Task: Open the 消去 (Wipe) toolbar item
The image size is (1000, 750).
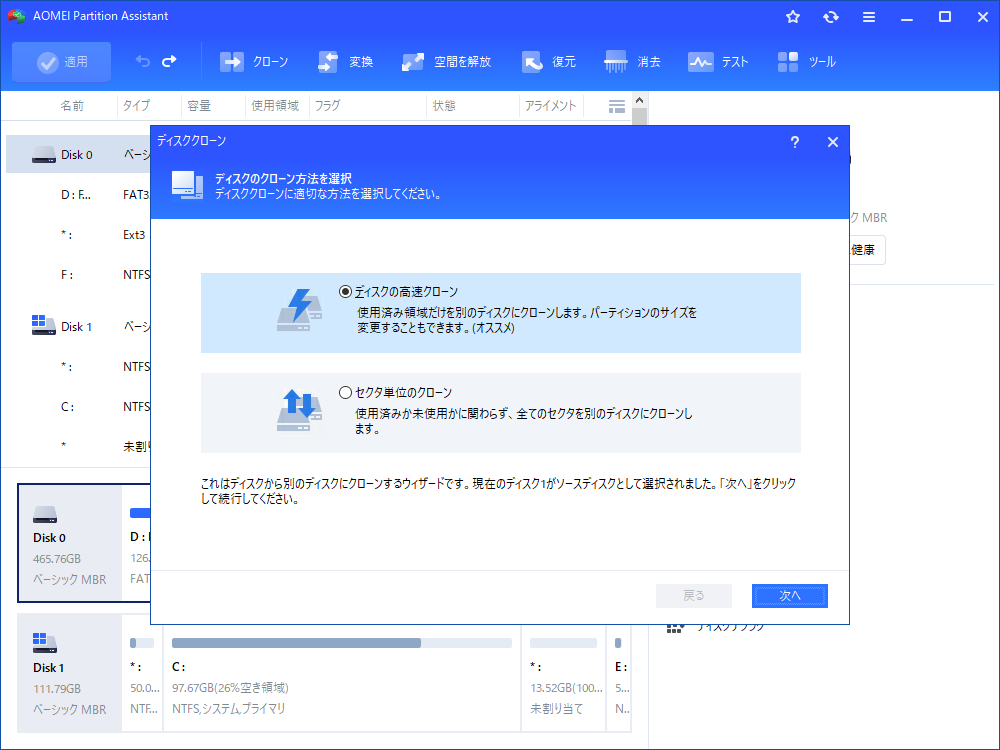Action: pyautogui.click(x=632, y=62)
